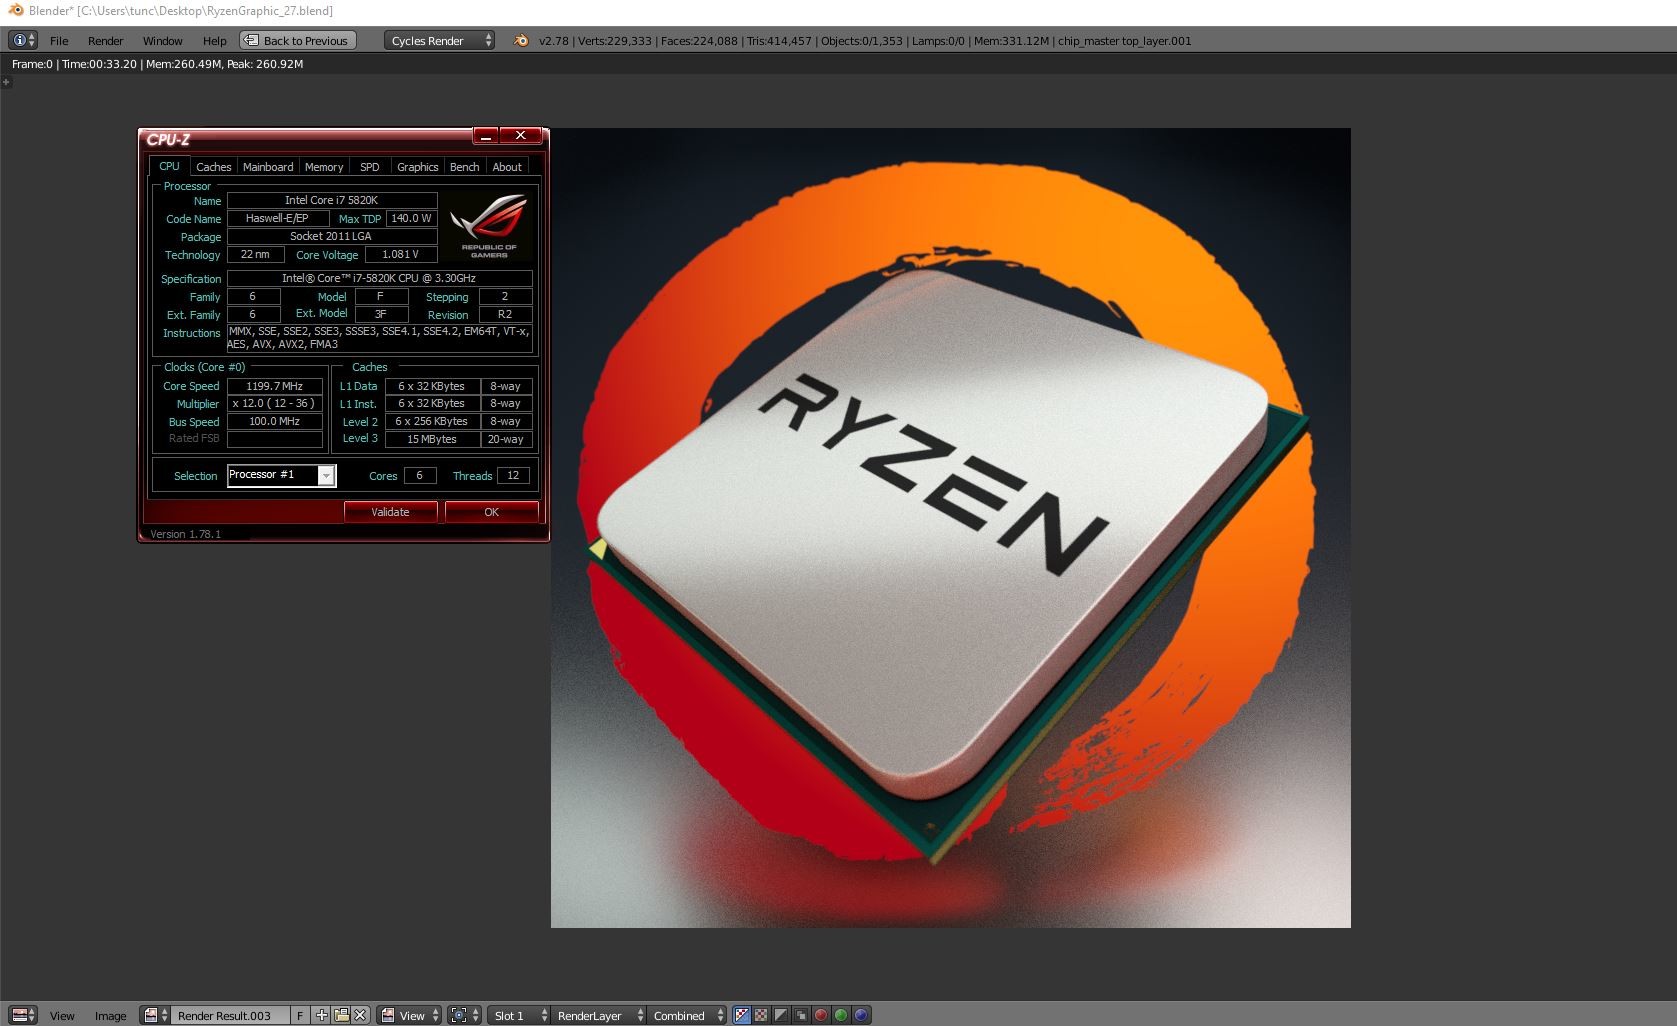Image resolution: width=1677 pixels, height=1026 pixels.
Task: Minimize the CPU-Z window
Action: (485, 135)
